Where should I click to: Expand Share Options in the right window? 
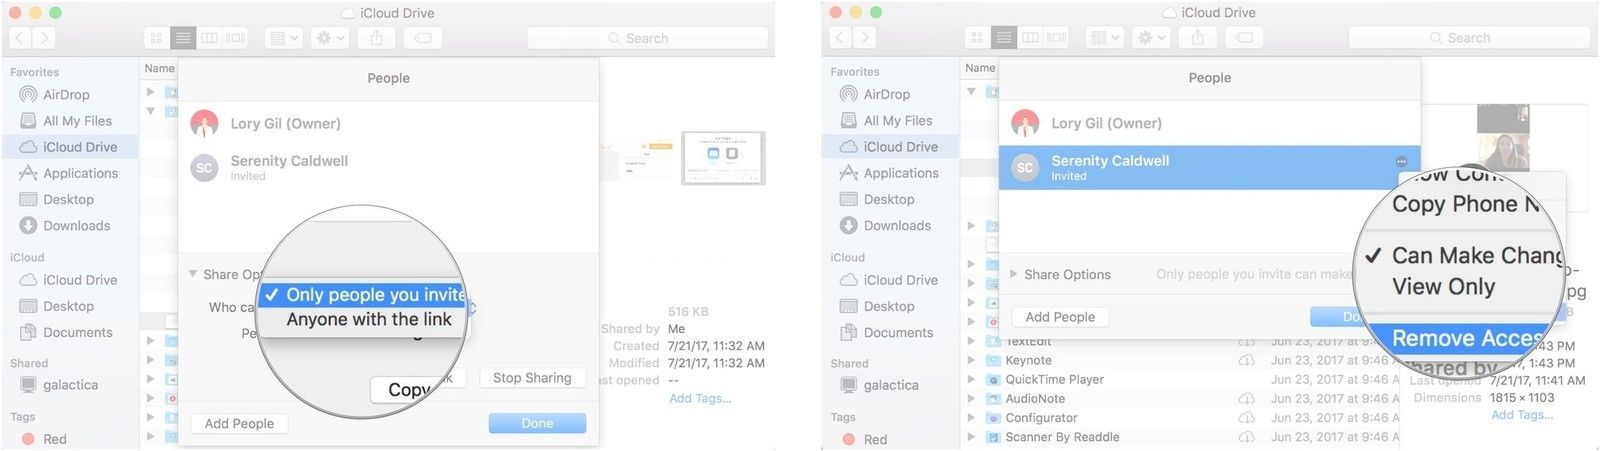pyautogui.click(x=1014, y=274)
